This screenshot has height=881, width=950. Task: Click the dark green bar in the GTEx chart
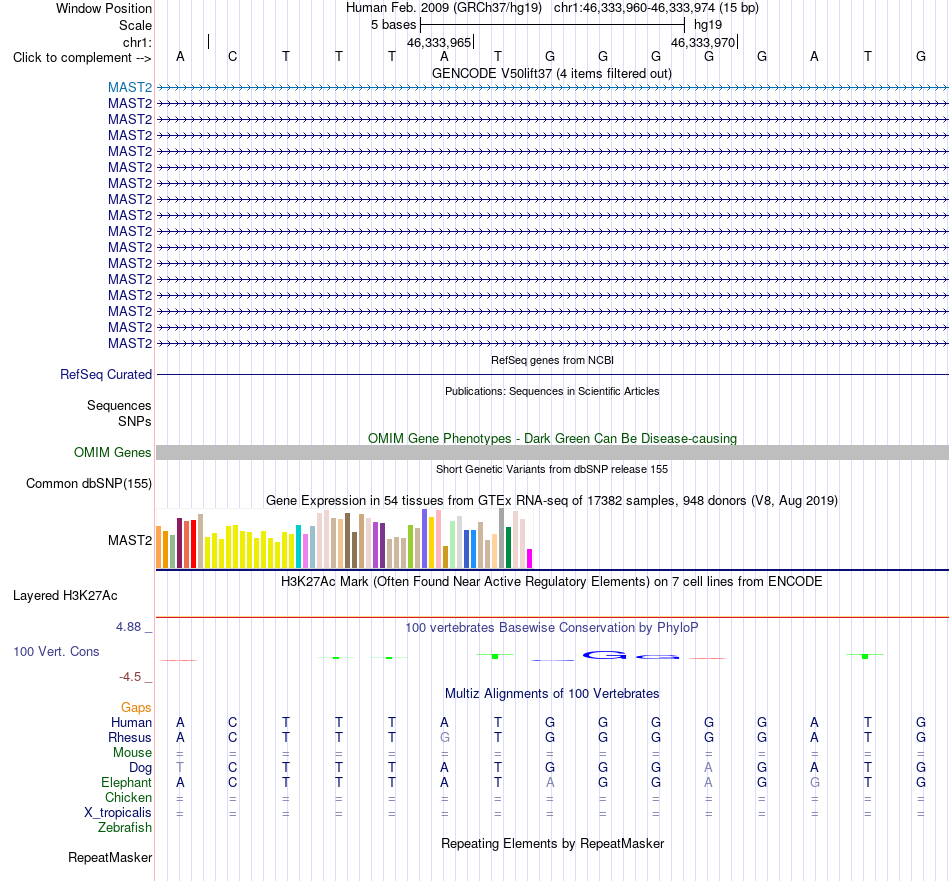pyautogui.click(x=509, y=548)
